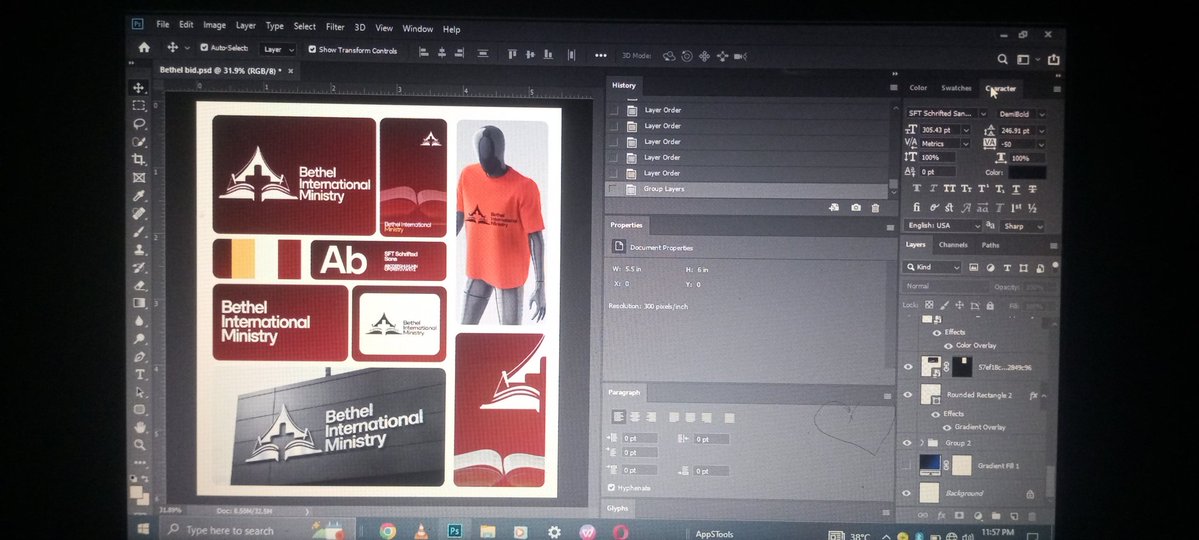Delete current state trash icon in History
Image resolution: width=1199 pixels, height=540 pixels.
[x=875, y=208]
